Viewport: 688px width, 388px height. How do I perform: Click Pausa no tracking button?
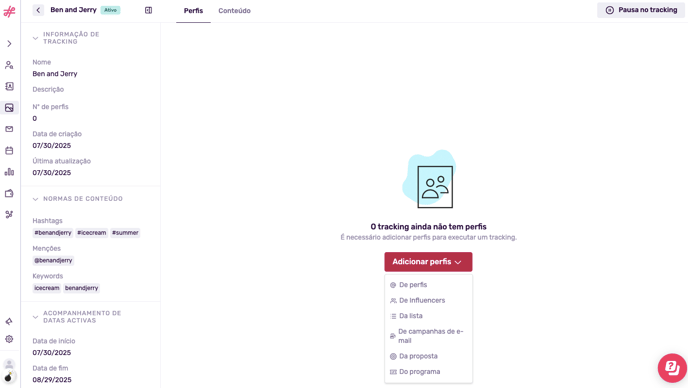pos(641,10)
